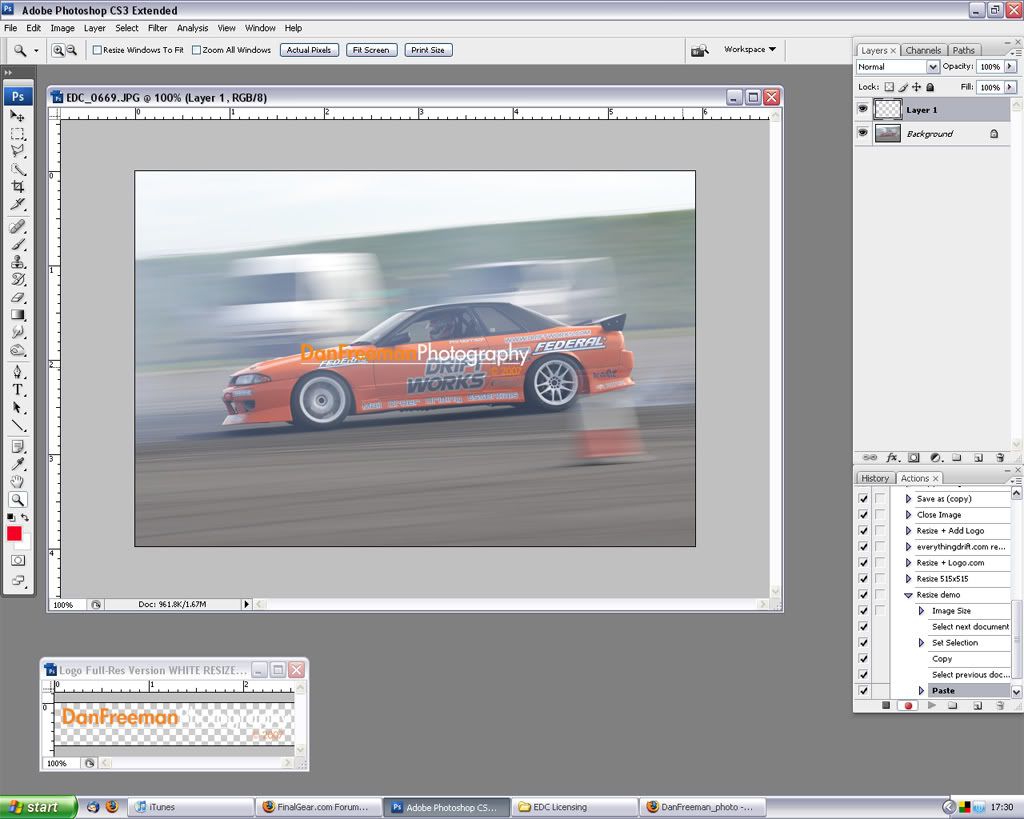This screenshot has width=1024, height=819.
Task: Add a layer mask in Layers panel
Action: [x=914, y=458]
